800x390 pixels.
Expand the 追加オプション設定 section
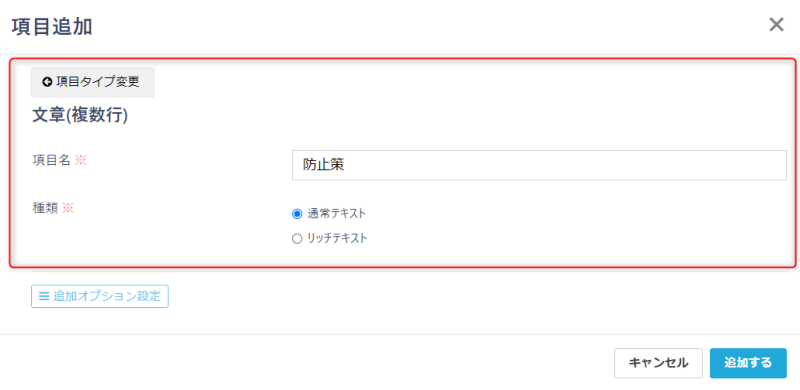[100, 296]
